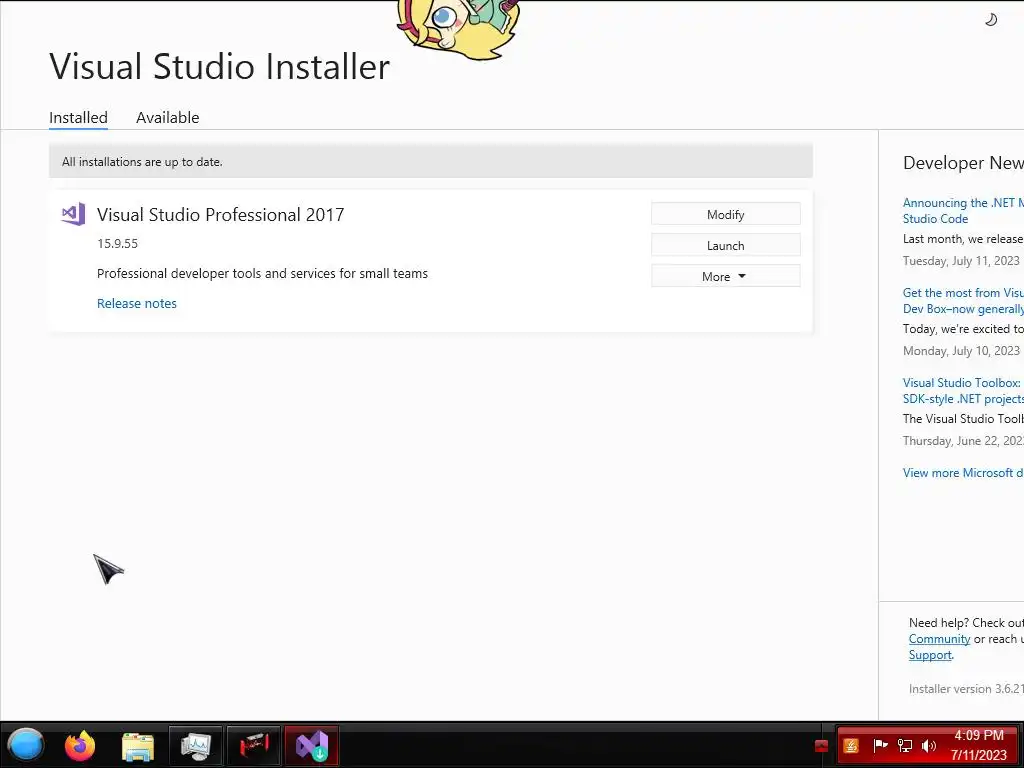Viewport: 1024px width, 768px height.
Task: Click the Visual Studio Professional 2017 title
Action: (x=220, y=214)
